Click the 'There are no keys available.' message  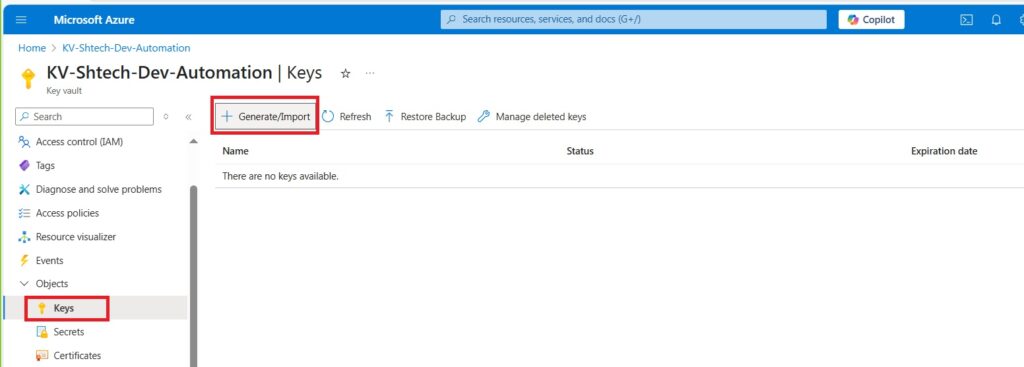point(280,176)
